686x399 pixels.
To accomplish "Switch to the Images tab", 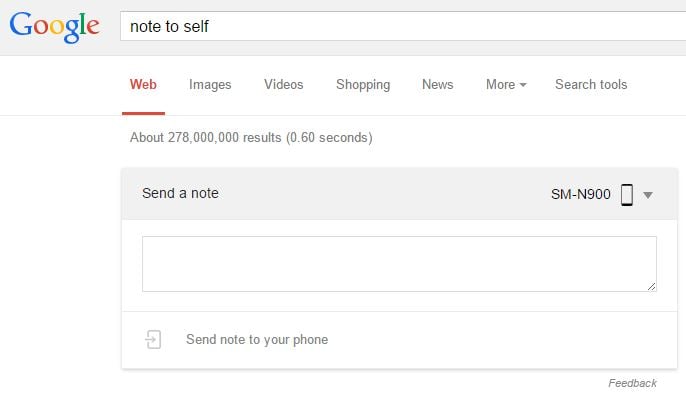I will tap(210, 84).
